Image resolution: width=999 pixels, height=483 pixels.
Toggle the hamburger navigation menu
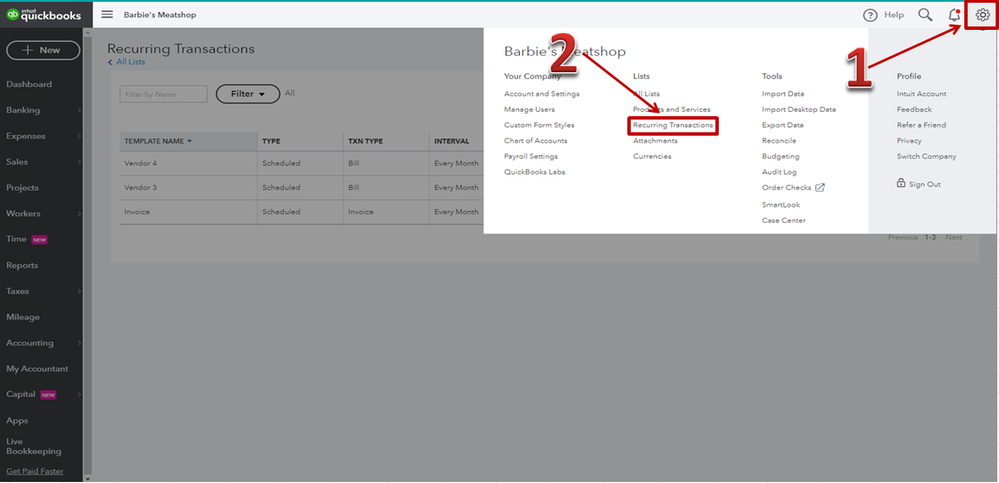(x=107, y=15)
